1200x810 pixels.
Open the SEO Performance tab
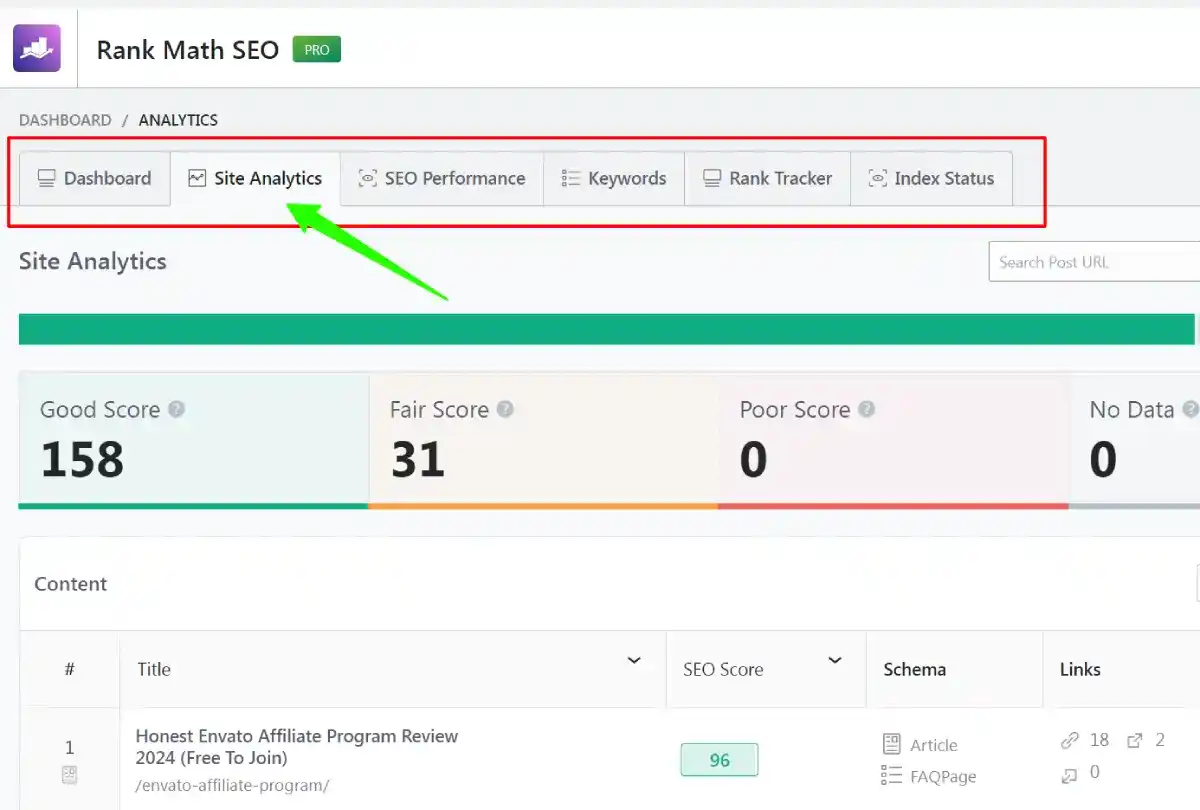pyautogui.click(x=442, y=178)
